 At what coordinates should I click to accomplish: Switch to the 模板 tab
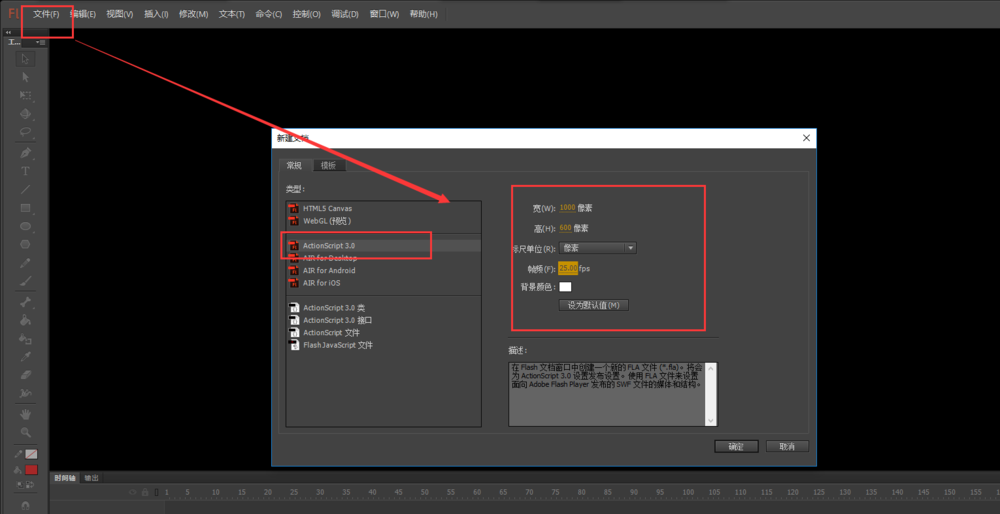(329, 165)
